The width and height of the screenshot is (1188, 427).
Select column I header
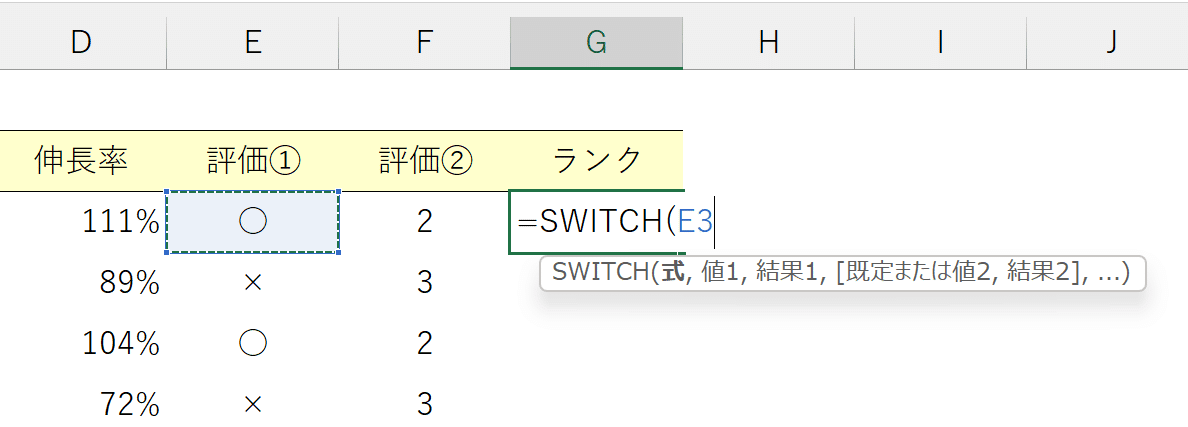click(x=939, y=43)
